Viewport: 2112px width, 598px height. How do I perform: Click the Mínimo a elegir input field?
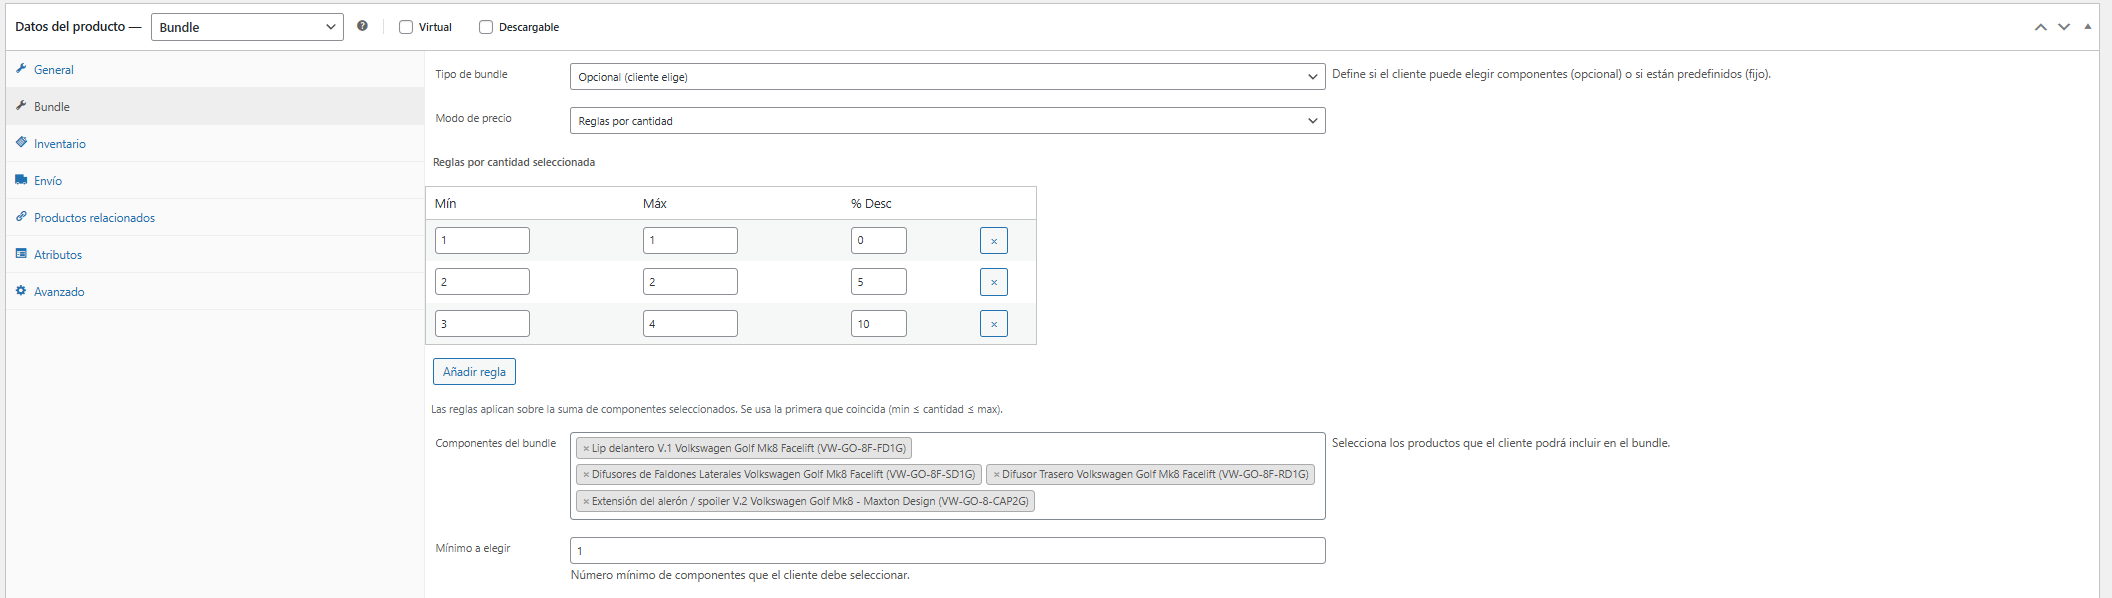tap(947, 551)
